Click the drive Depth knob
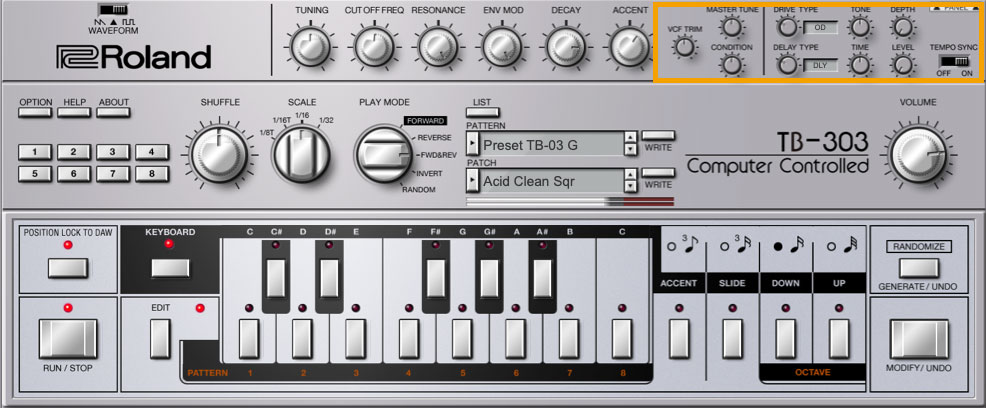 click(902, 27)
